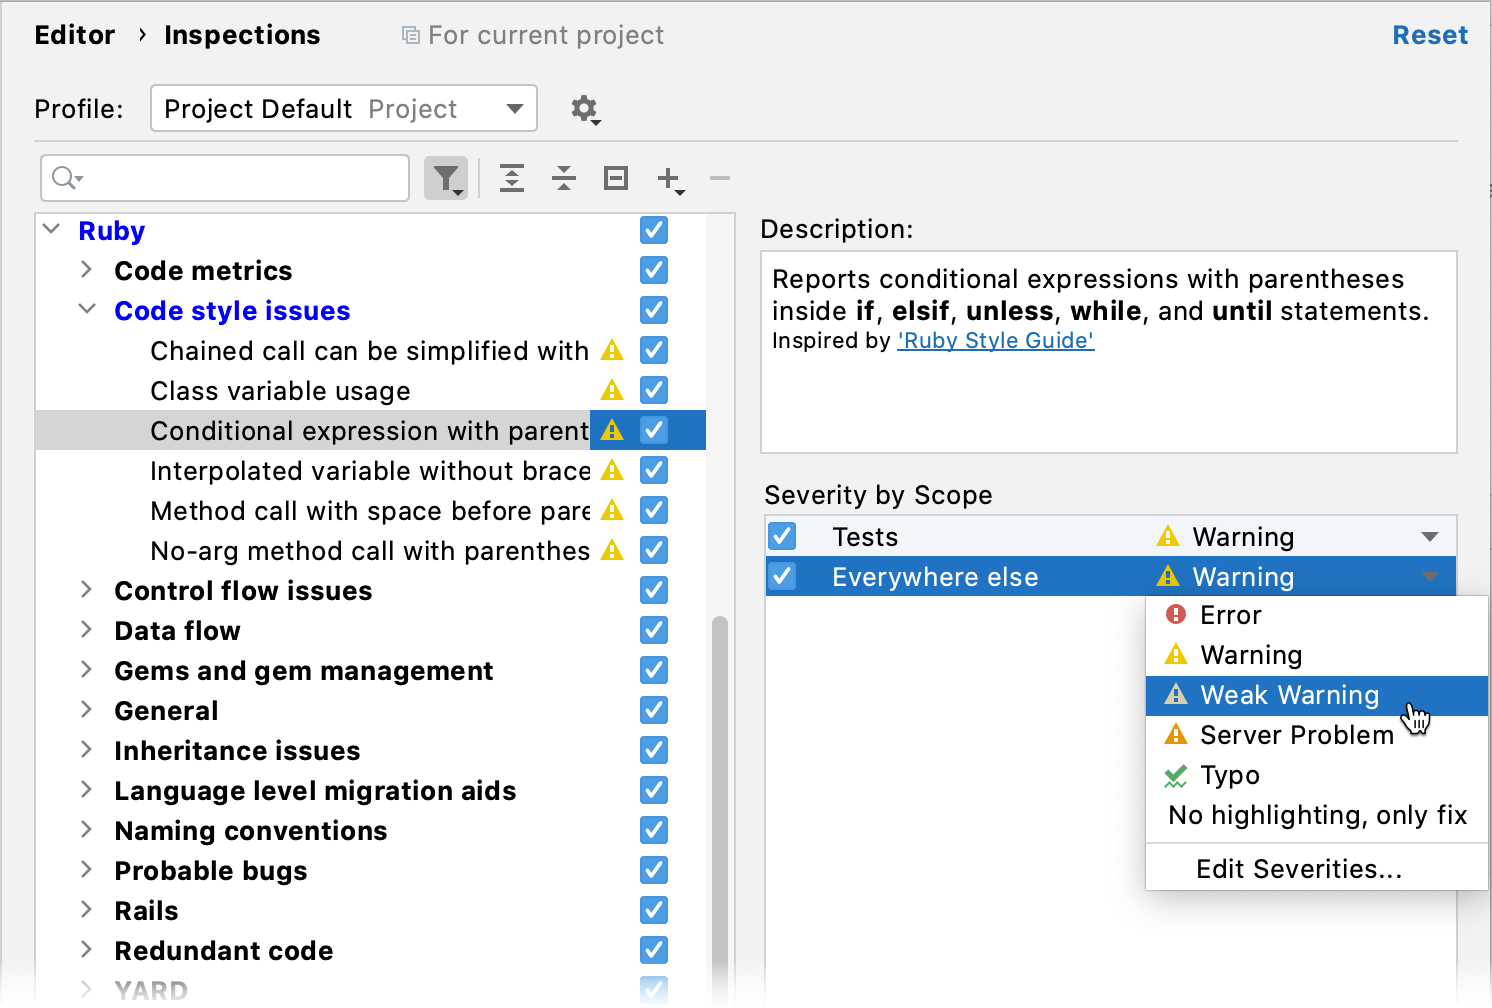The height and width of the screenshot is (1008, 1492).
Task: Toggle the Code metrics checkbox
Action: pyautogui.click(x=654, y=271)
